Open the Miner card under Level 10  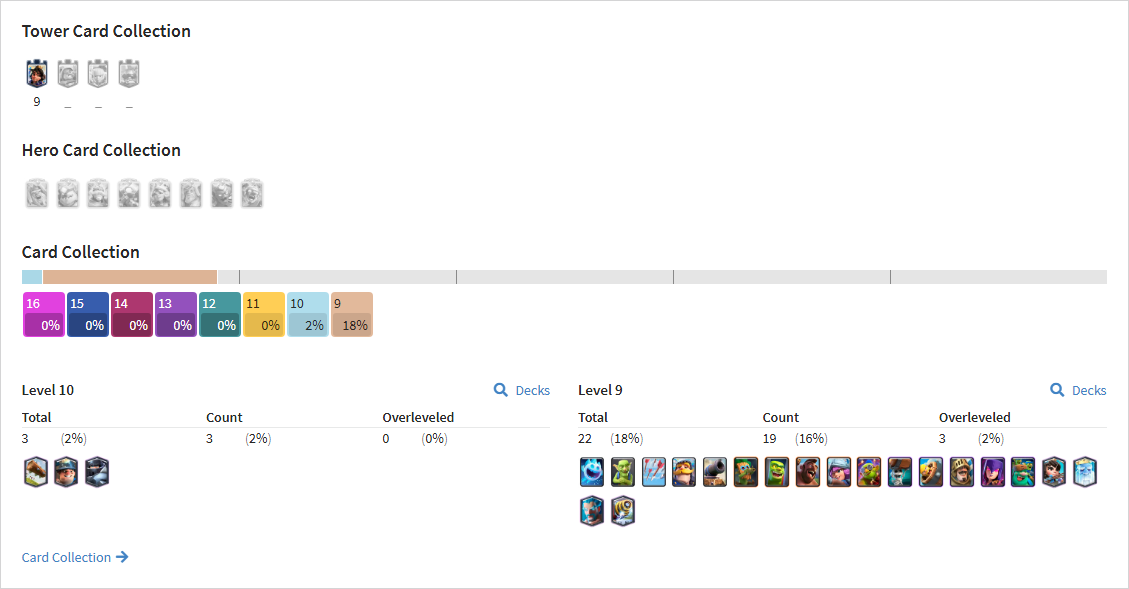[x=66, y=472]
